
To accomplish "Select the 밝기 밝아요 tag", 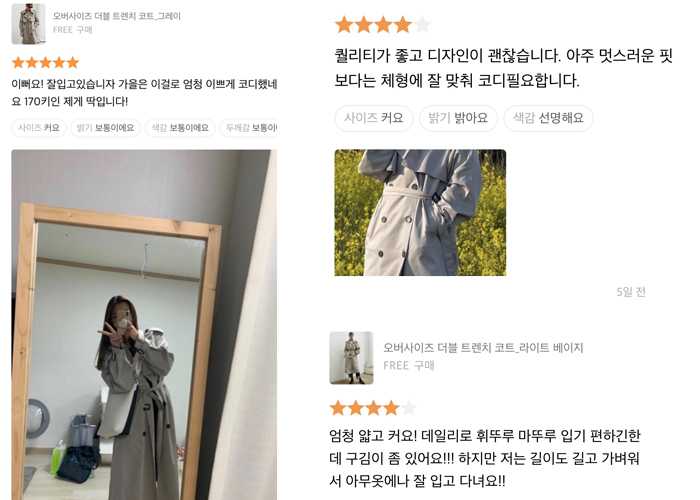I will click(x=458, y=118).
